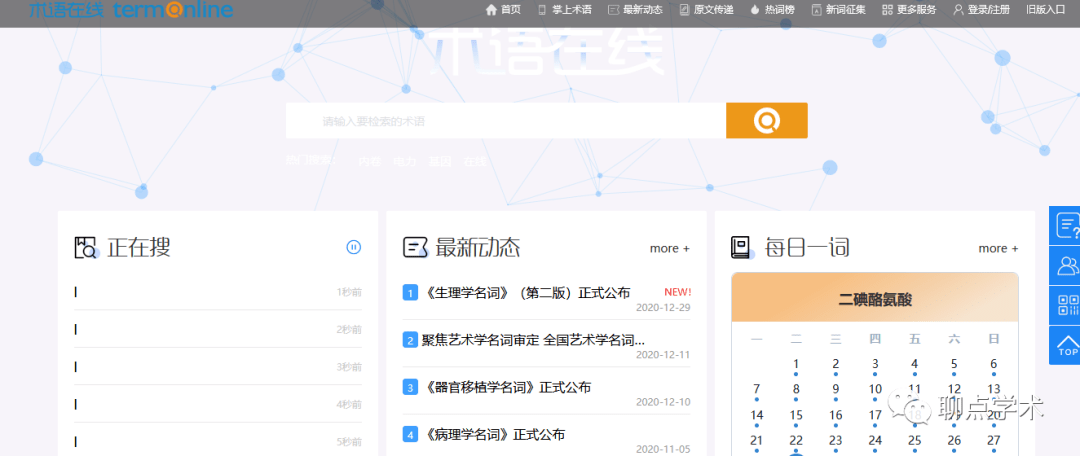Image resolution: width=1080 pixels, height=456 pixels.
Task: Focus the term search input field
Action: tap(506, 121)
